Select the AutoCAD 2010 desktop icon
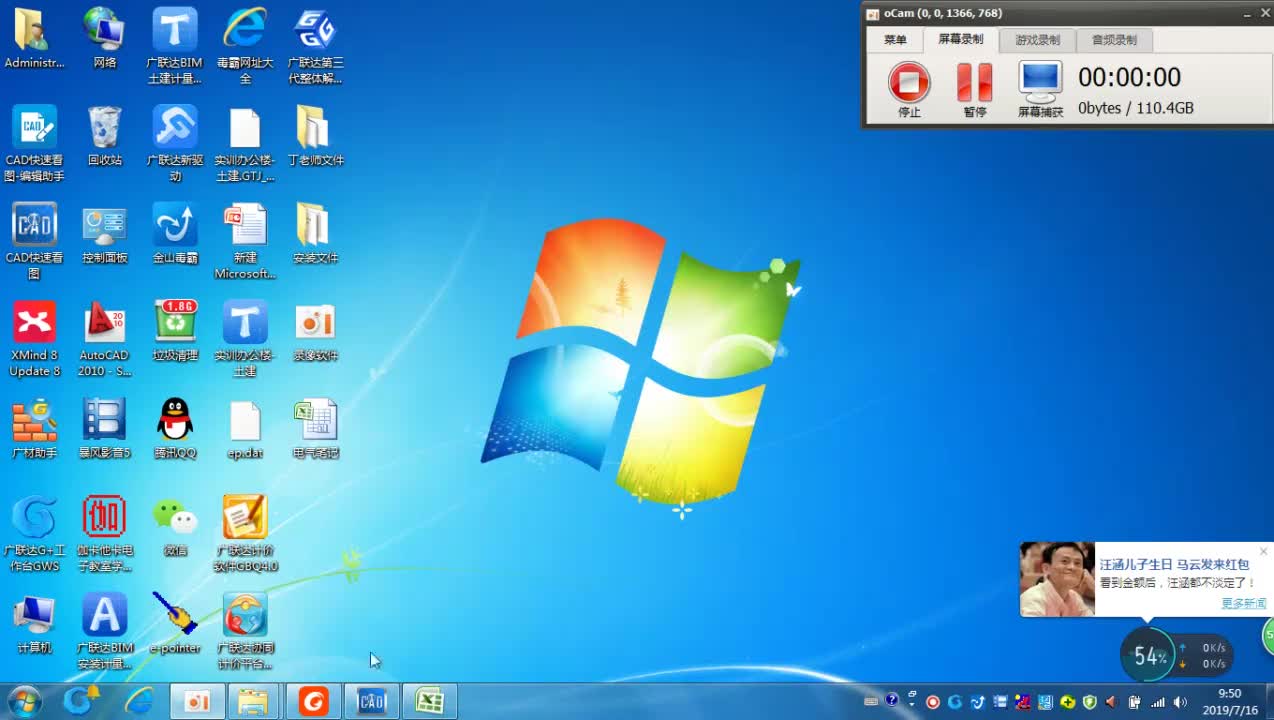 104,338
